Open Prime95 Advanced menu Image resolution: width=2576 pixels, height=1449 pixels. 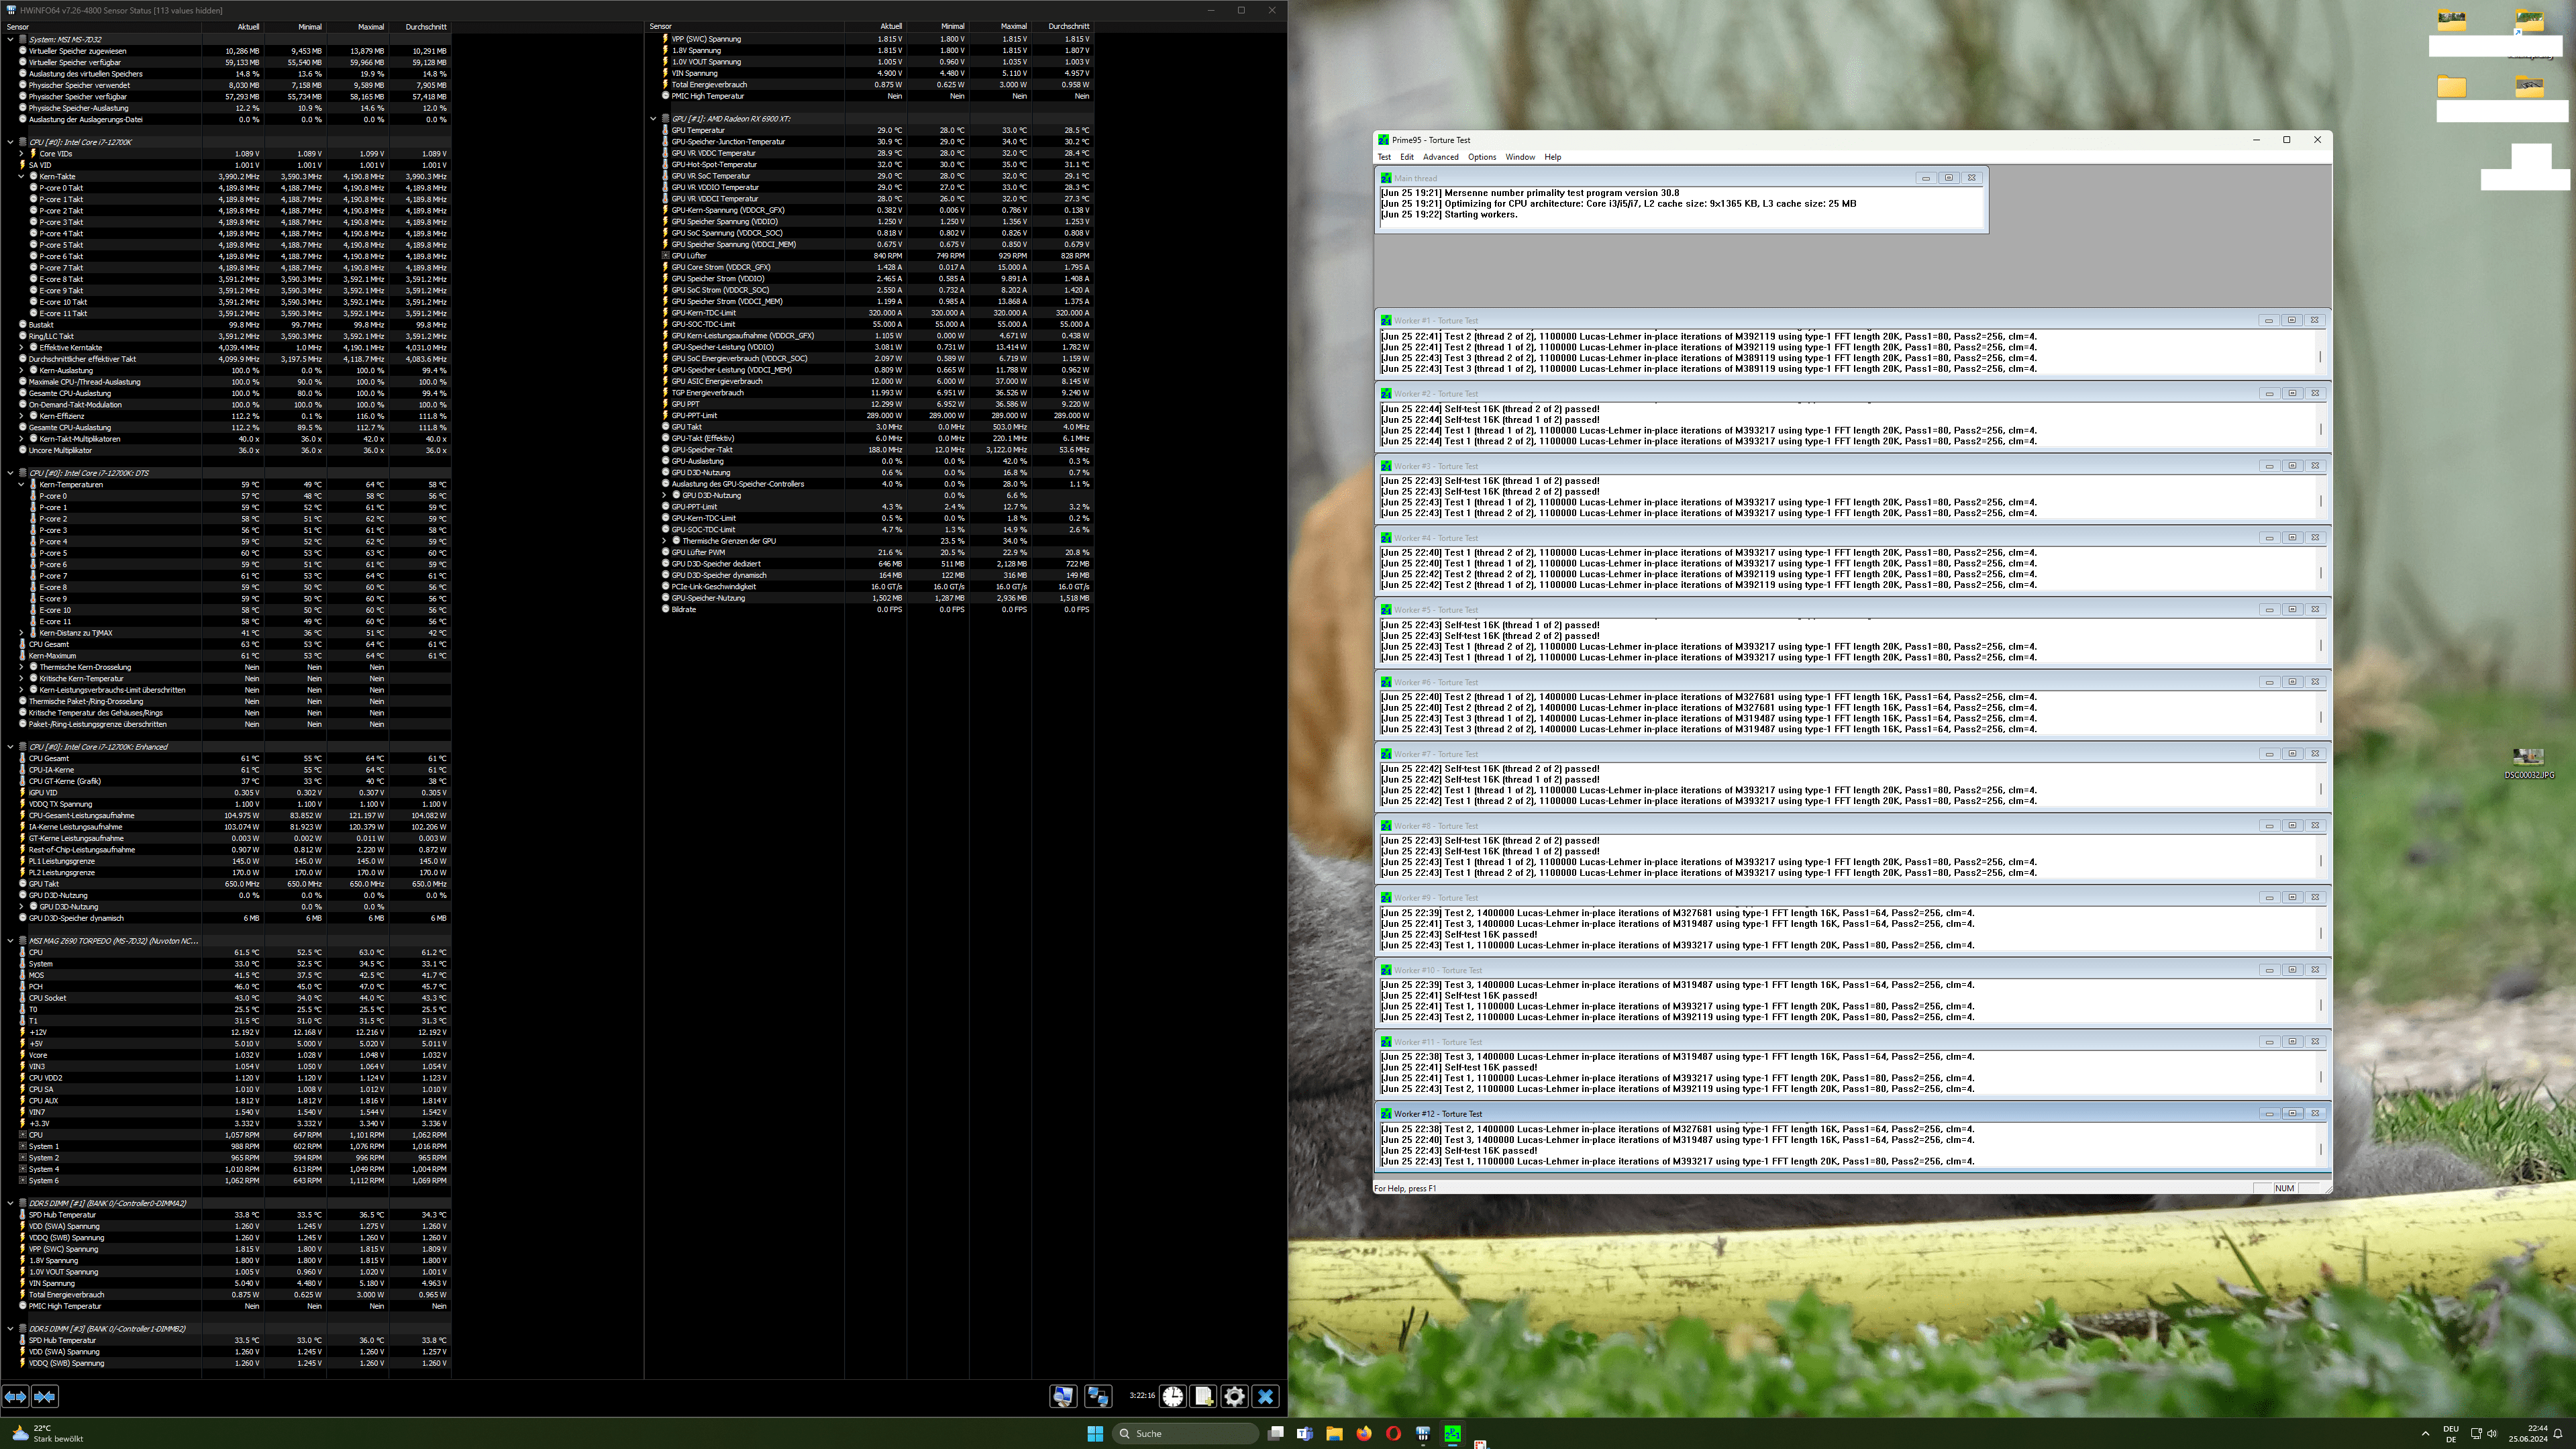(x=1440, y=157)
